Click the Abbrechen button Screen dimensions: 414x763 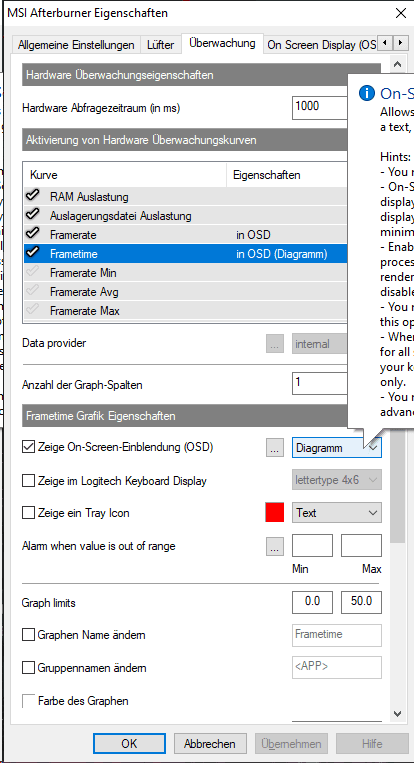click(x=210, y=744)
